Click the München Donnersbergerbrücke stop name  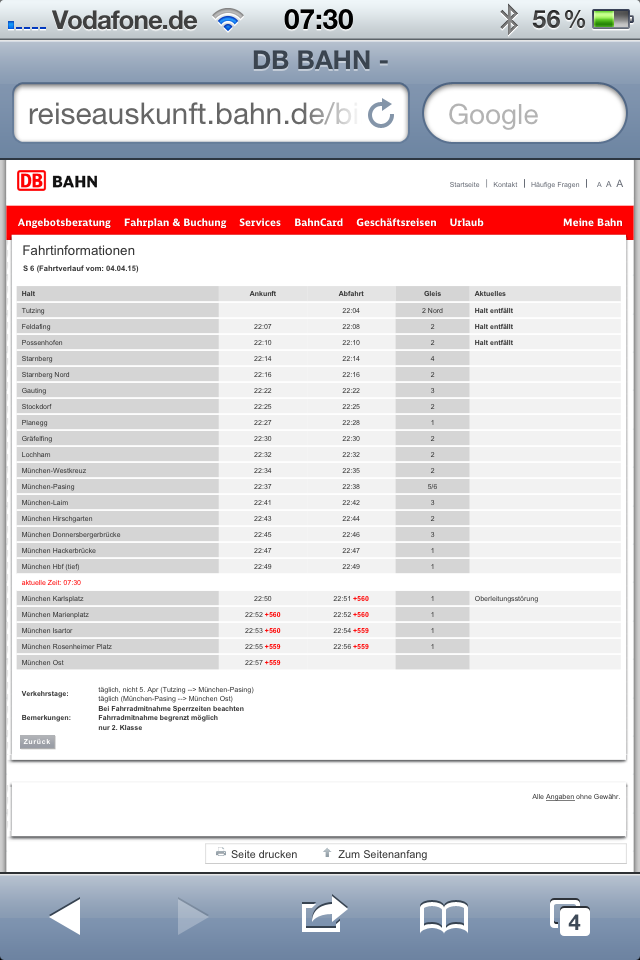(71, 534)
